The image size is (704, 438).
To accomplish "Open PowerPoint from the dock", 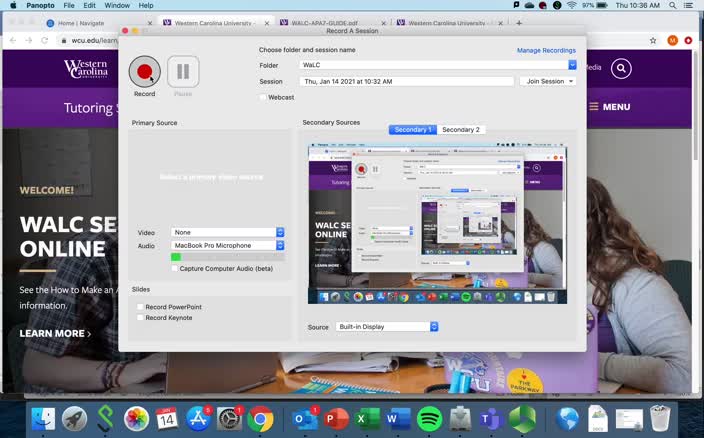I will 336,418.
